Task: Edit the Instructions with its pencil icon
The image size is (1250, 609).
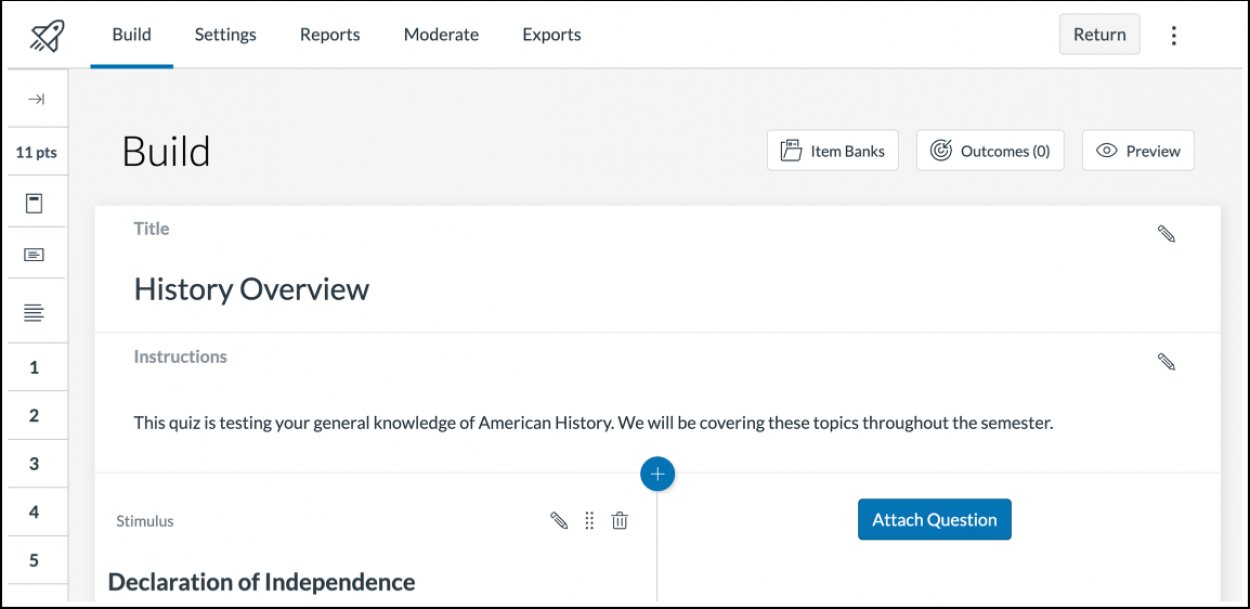Action: click(x=1167, y=362)
